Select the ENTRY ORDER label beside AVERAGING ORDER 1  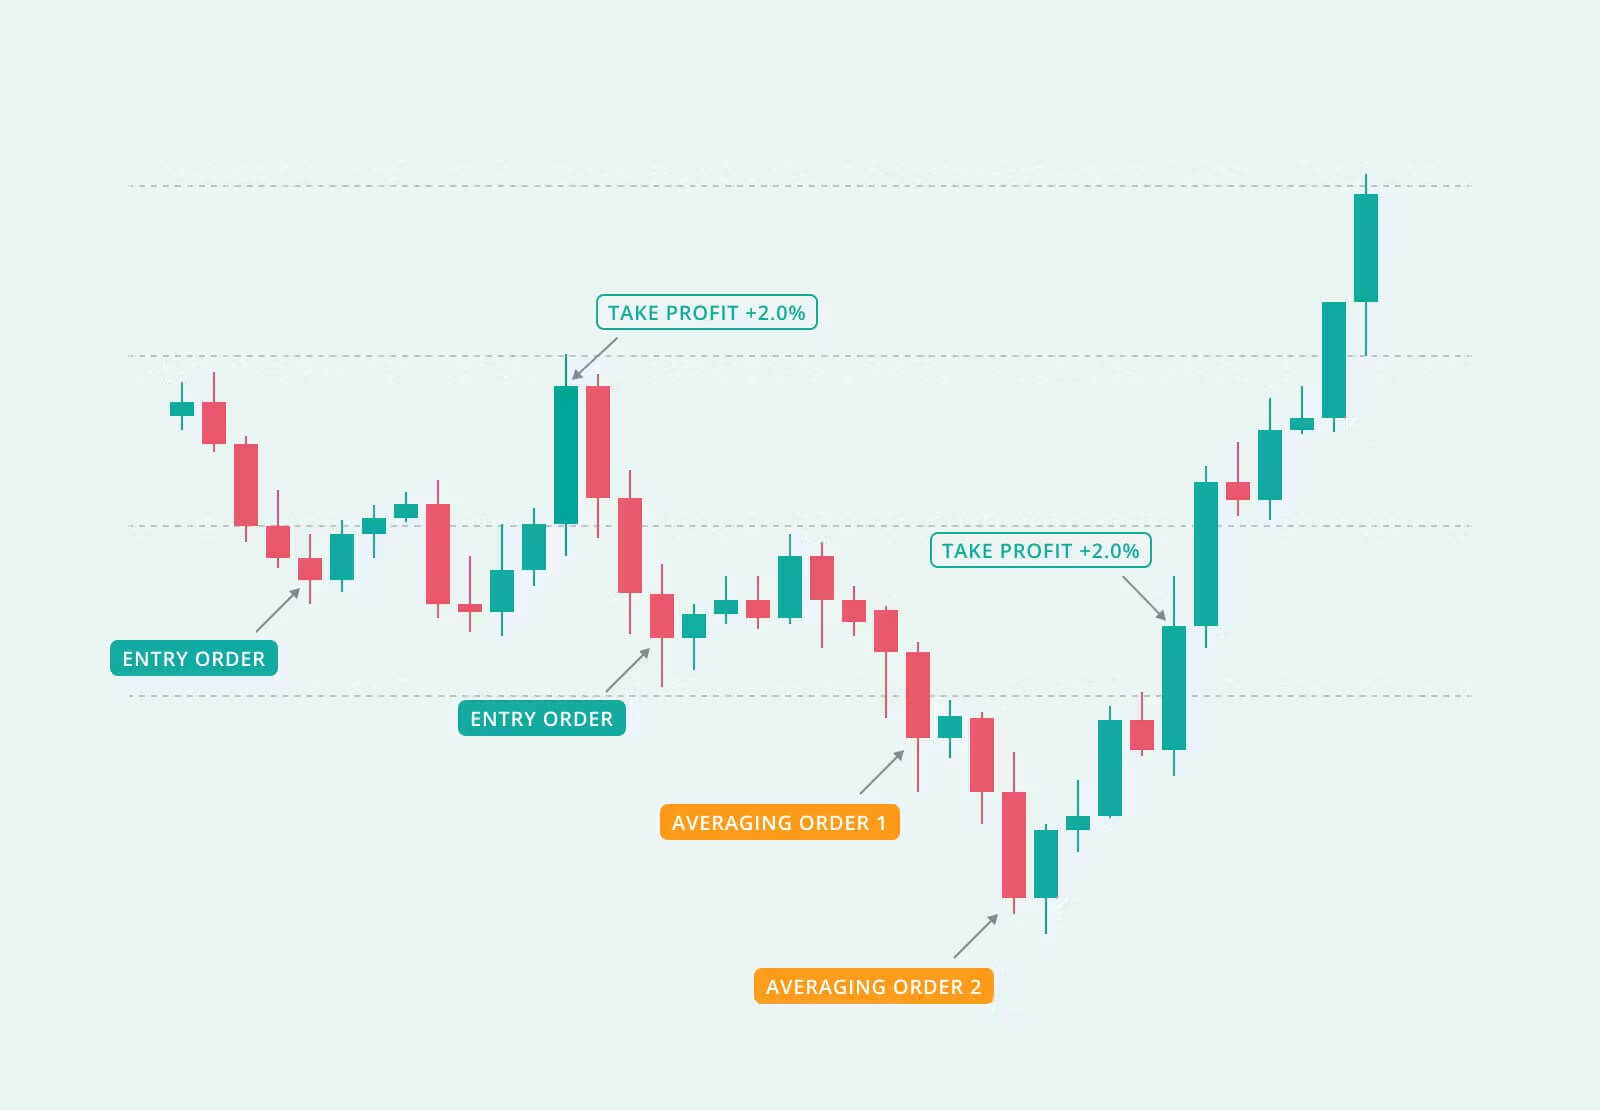(541, 718)
